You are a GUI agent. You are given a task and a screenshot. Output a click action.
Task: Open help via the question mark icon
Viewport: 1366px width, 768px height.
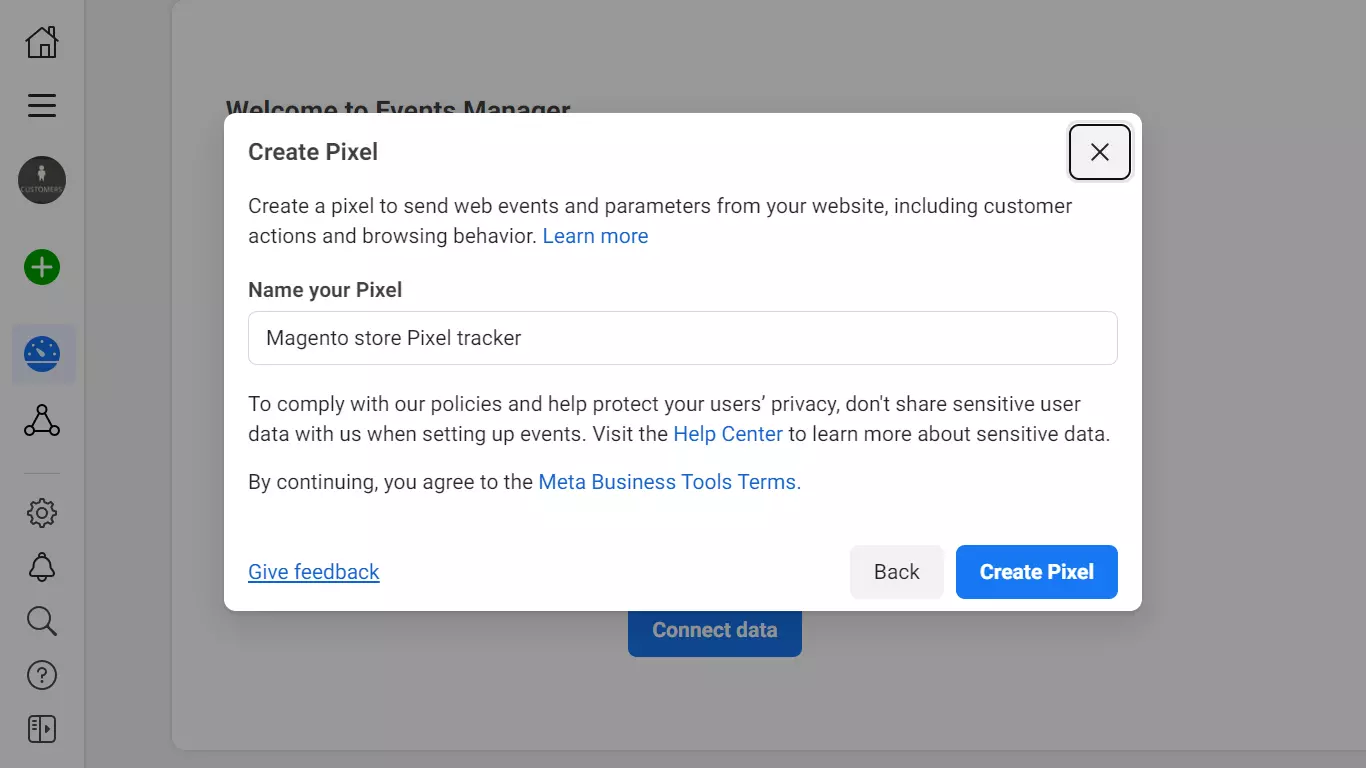point(42,675)
